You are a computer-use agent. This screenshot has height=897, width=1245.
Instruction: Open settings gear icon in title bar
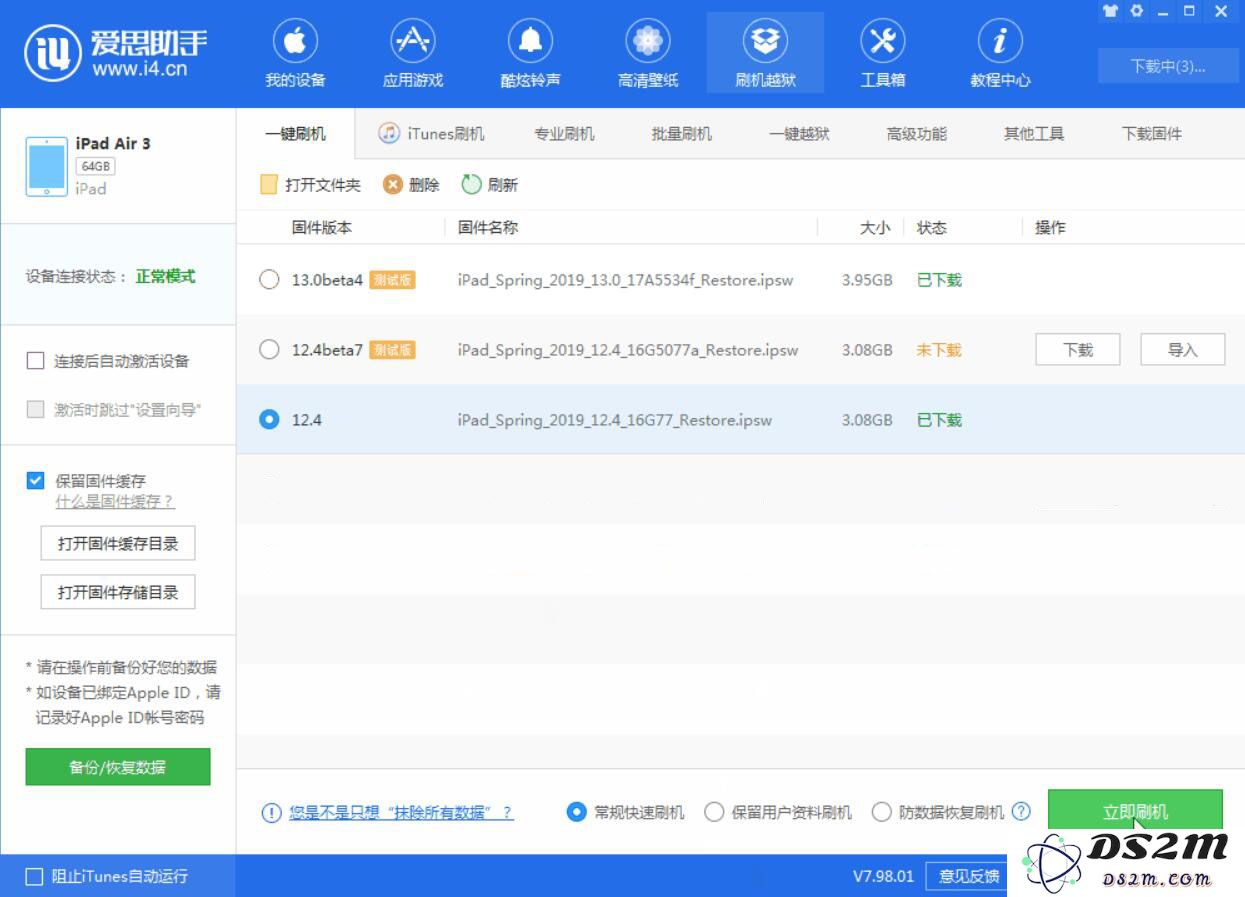[1136, 11]
